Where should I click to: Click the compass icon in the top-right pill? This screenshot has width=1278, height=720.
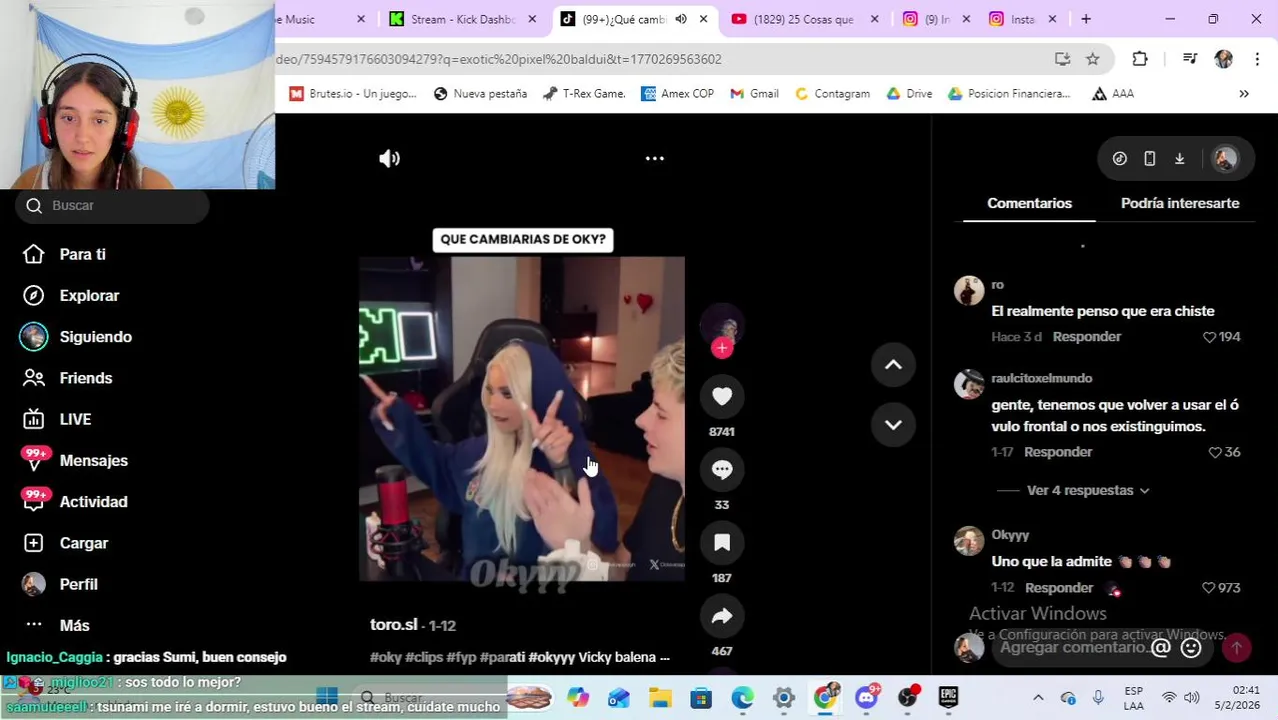click(x=1120, y=158)
